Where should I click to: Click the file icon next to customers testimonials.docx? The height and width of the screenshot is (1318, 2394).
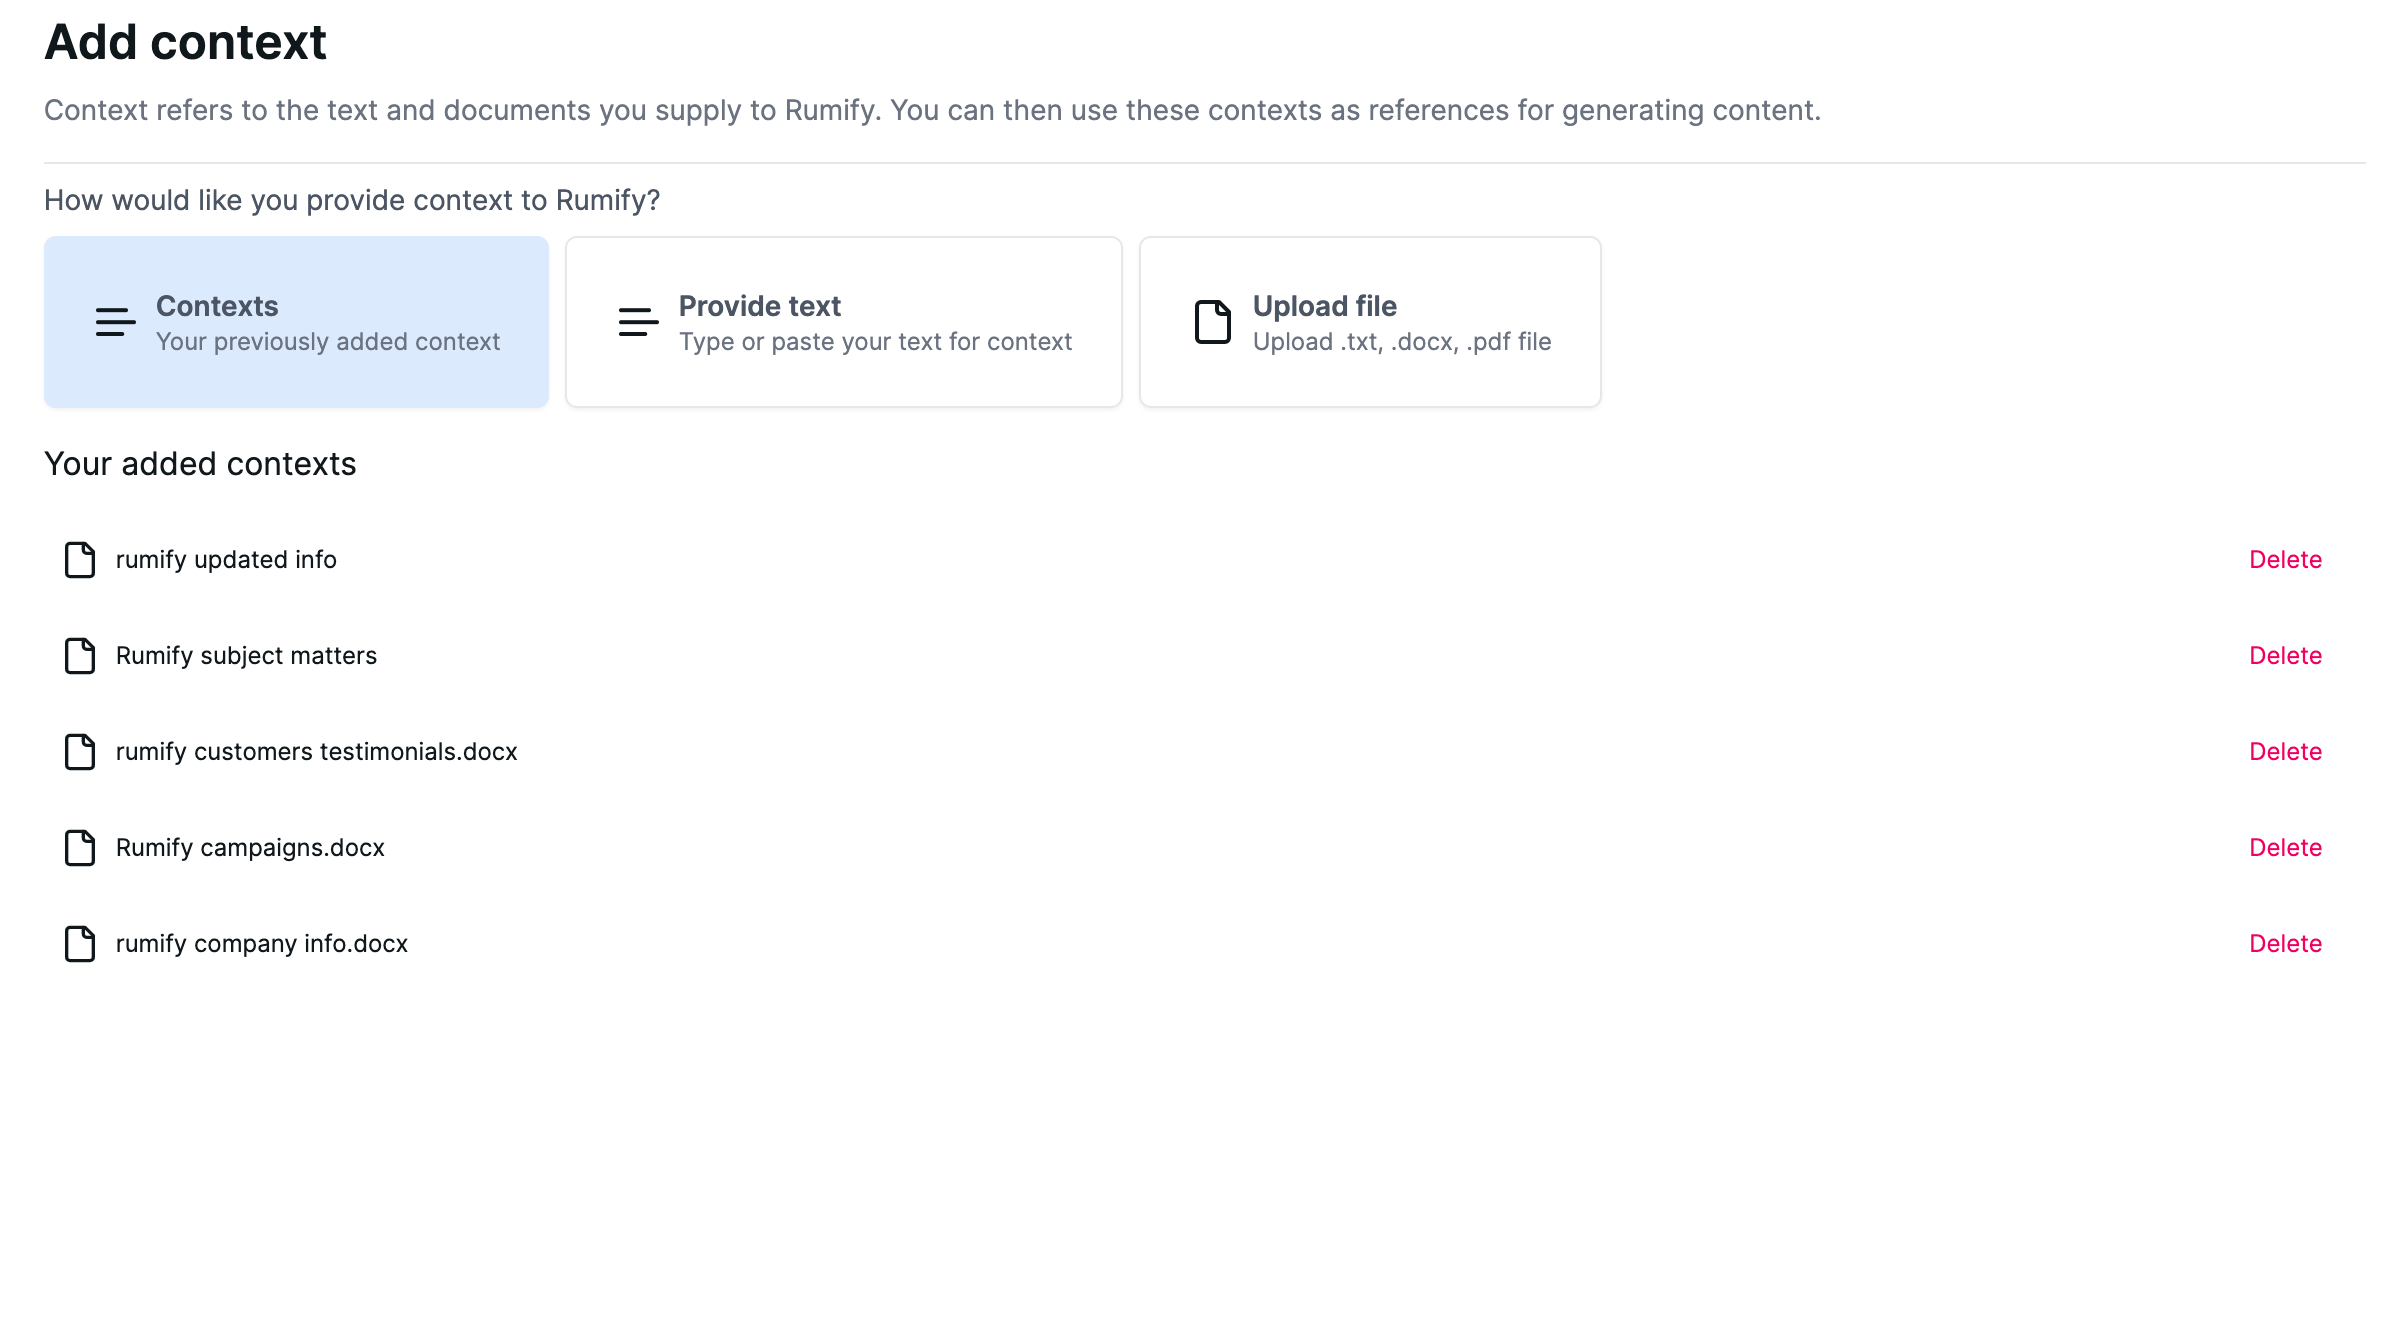[x=80, y=752]
